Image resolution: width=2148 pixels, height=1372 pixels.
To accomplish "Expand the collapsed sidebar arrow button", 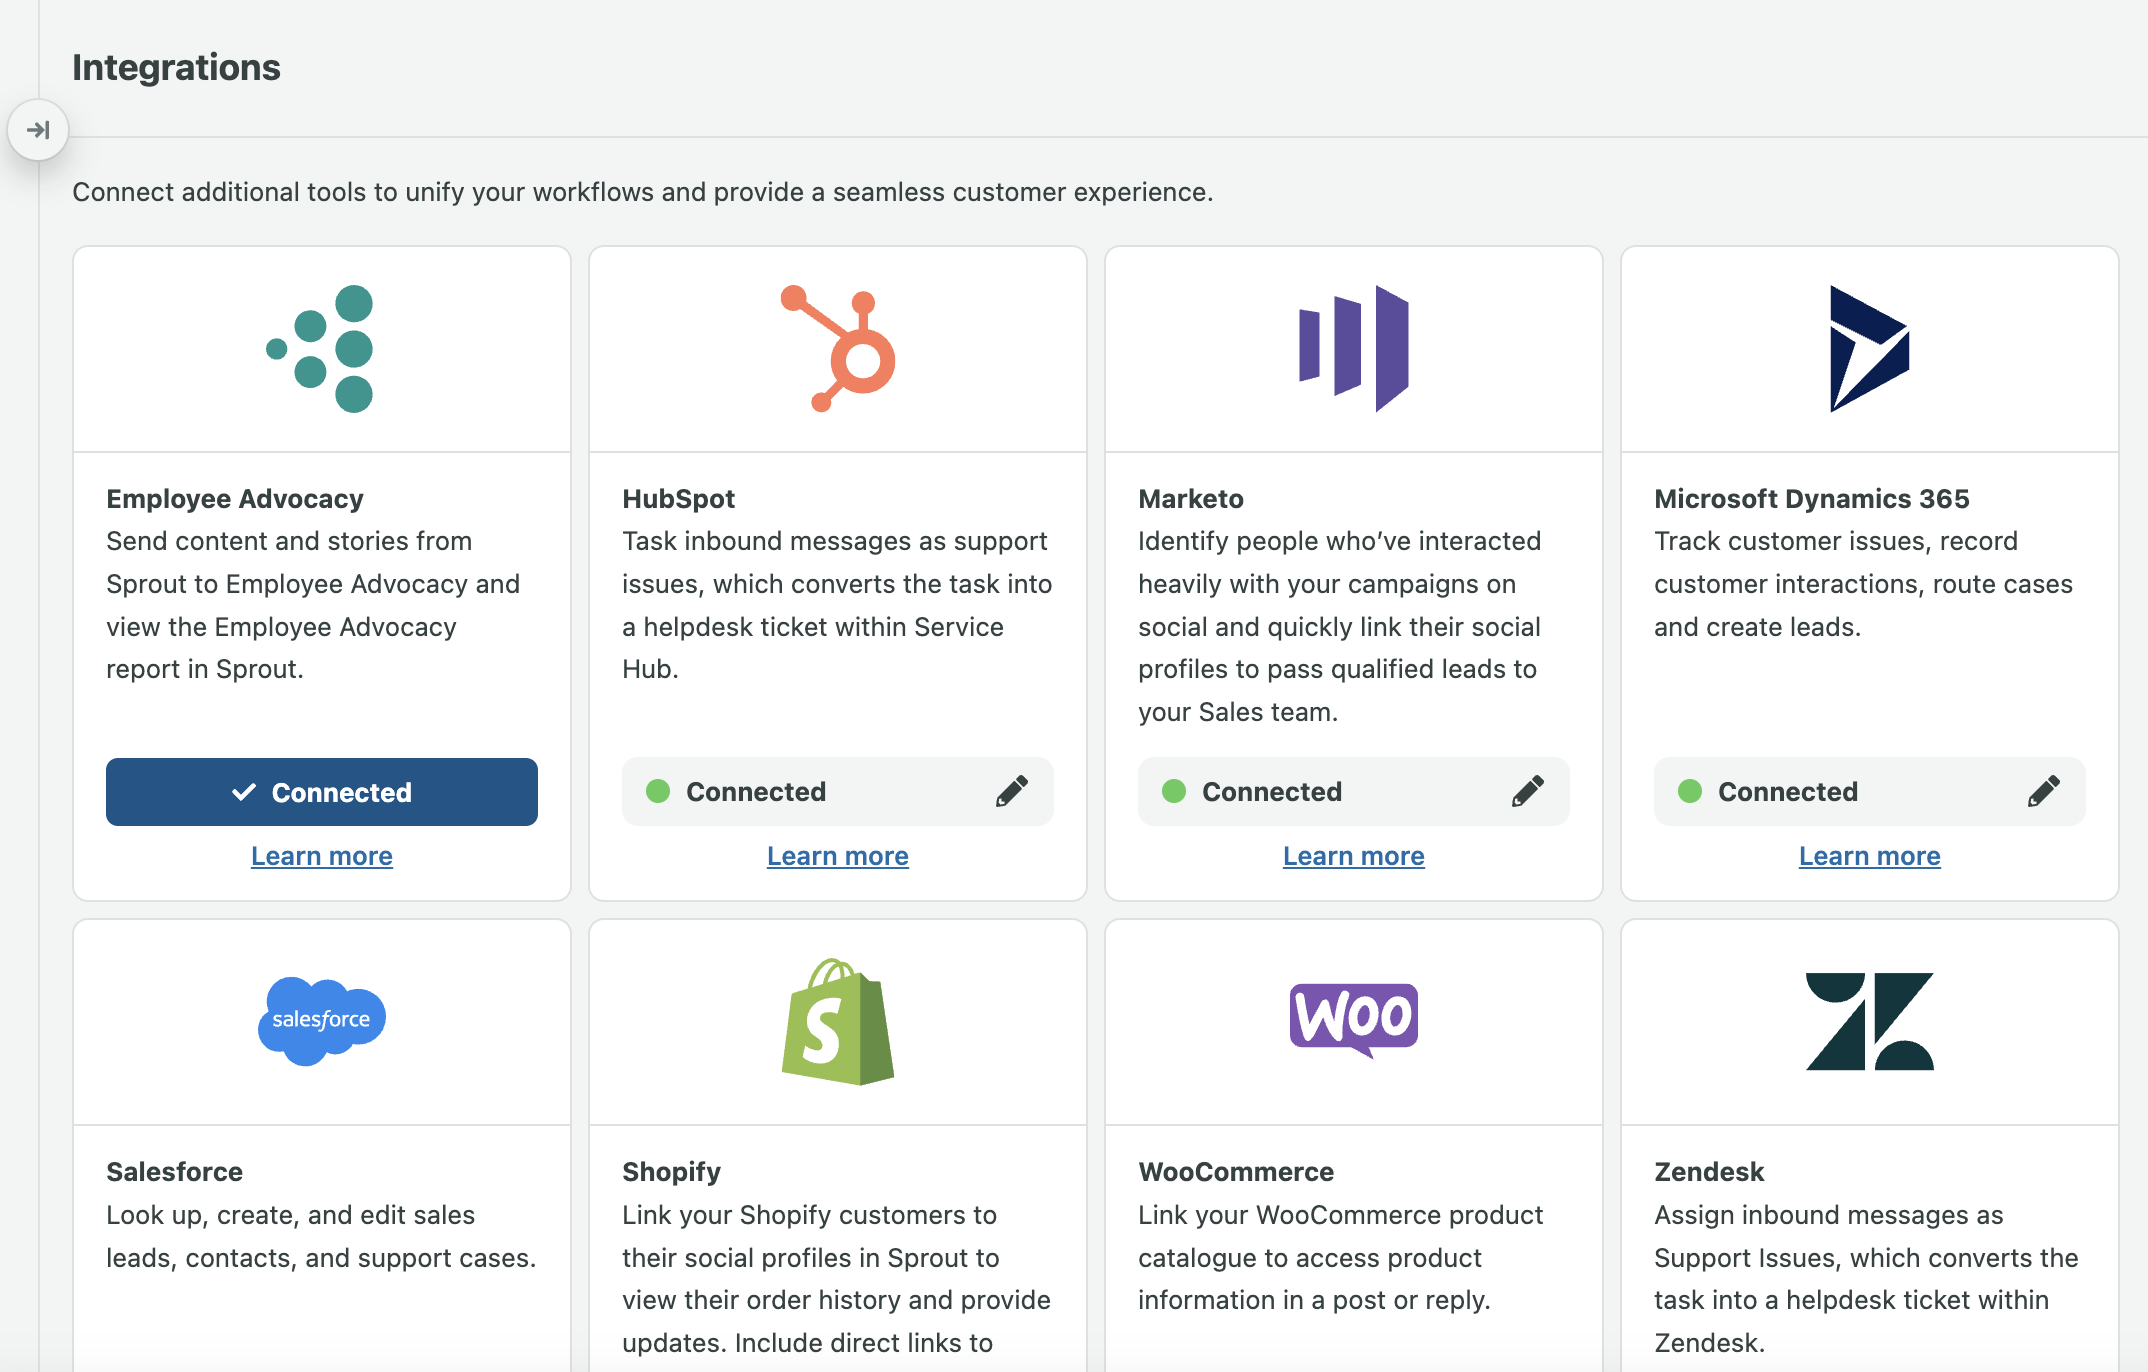I will pos(38,130).
